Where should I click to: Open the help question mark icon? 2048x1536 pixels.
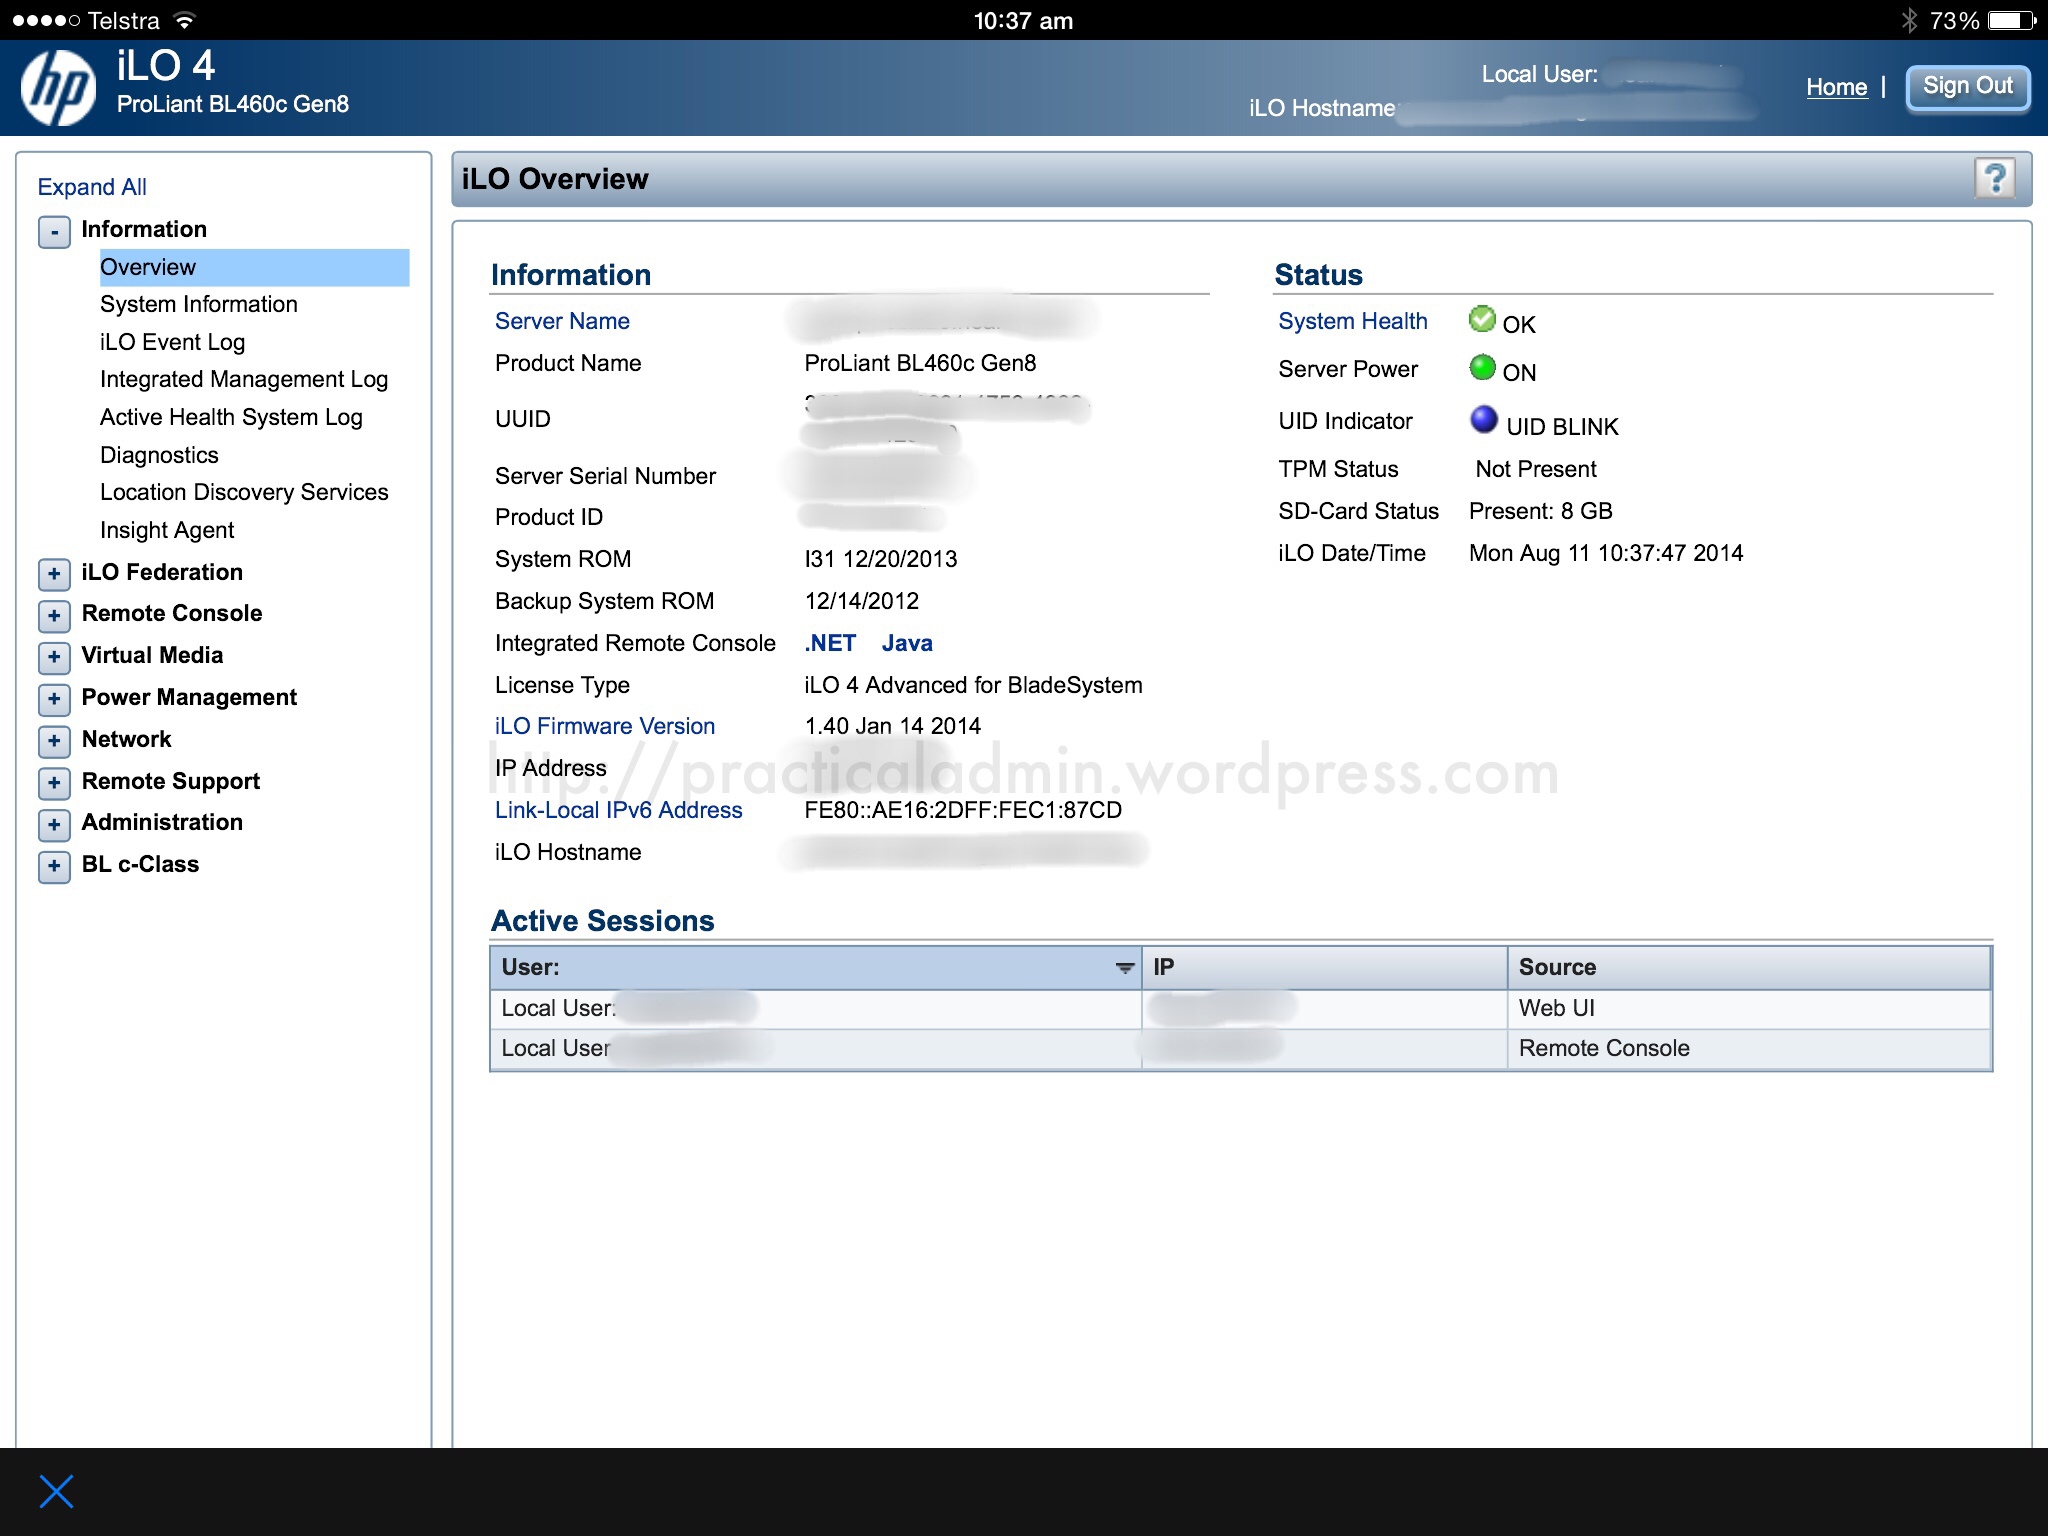[1994, 179]
